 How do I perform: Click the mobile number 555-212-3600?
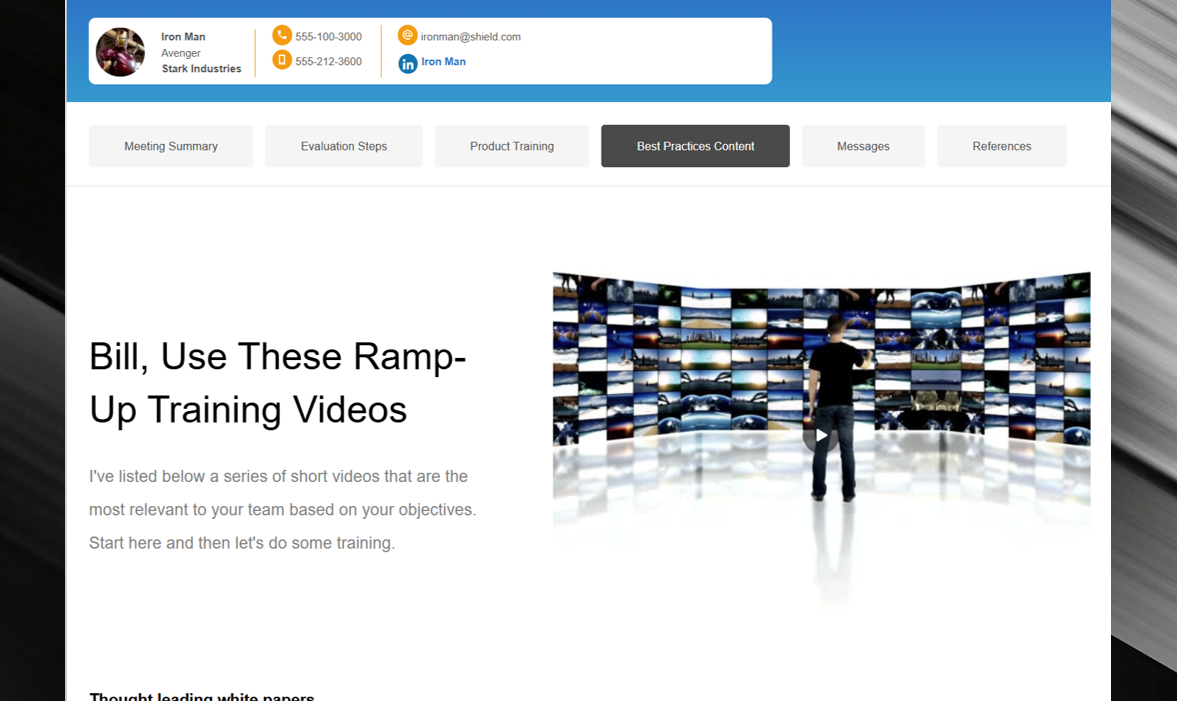pos(328,62)
